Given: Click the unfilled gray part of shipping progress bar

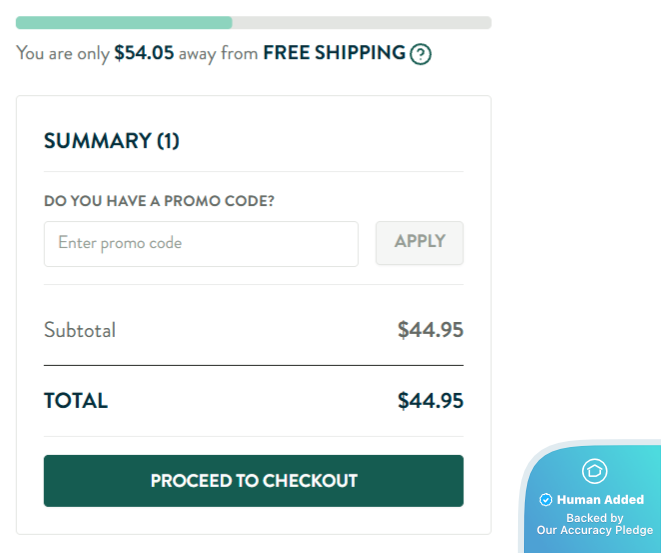Looking at the screenshot, I should click(x=361, y=22).
